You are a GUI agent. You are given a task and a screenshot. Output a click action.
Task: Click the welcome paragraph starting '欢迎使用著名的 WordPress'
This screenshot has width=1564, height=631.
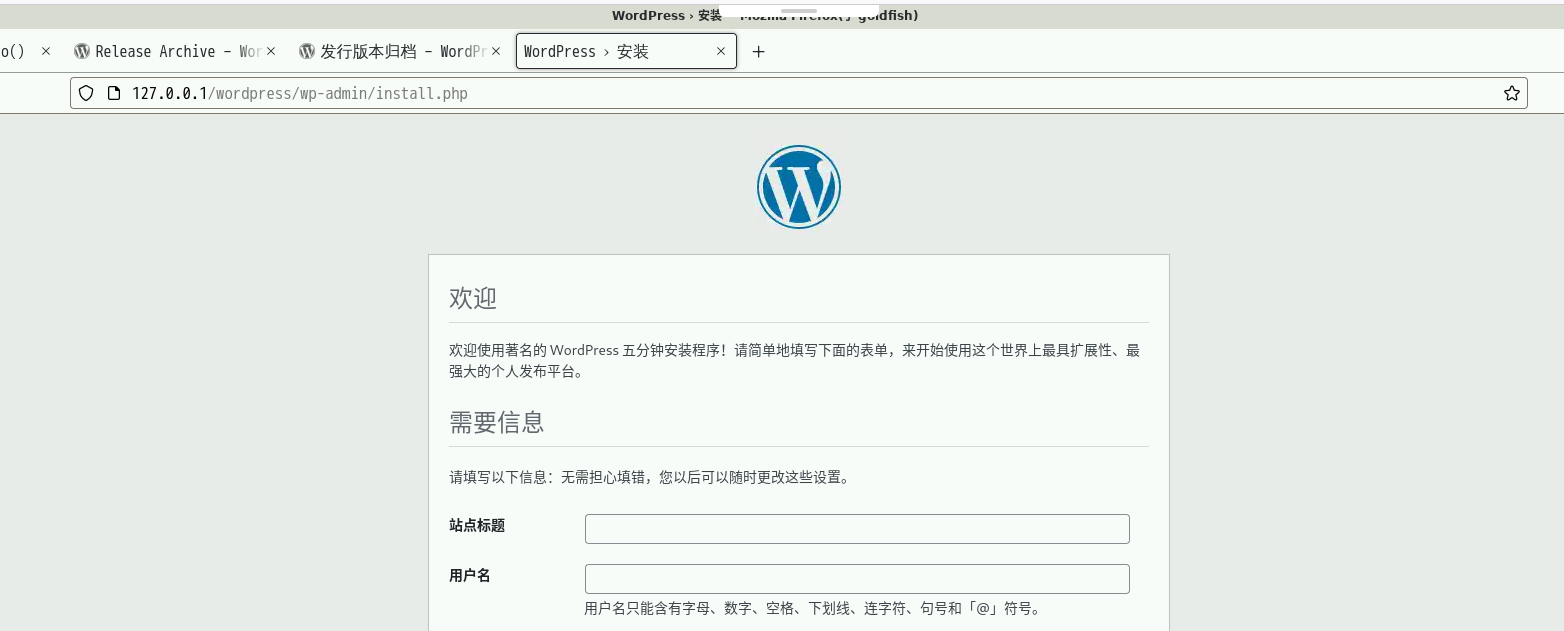[x=795, y=361]
